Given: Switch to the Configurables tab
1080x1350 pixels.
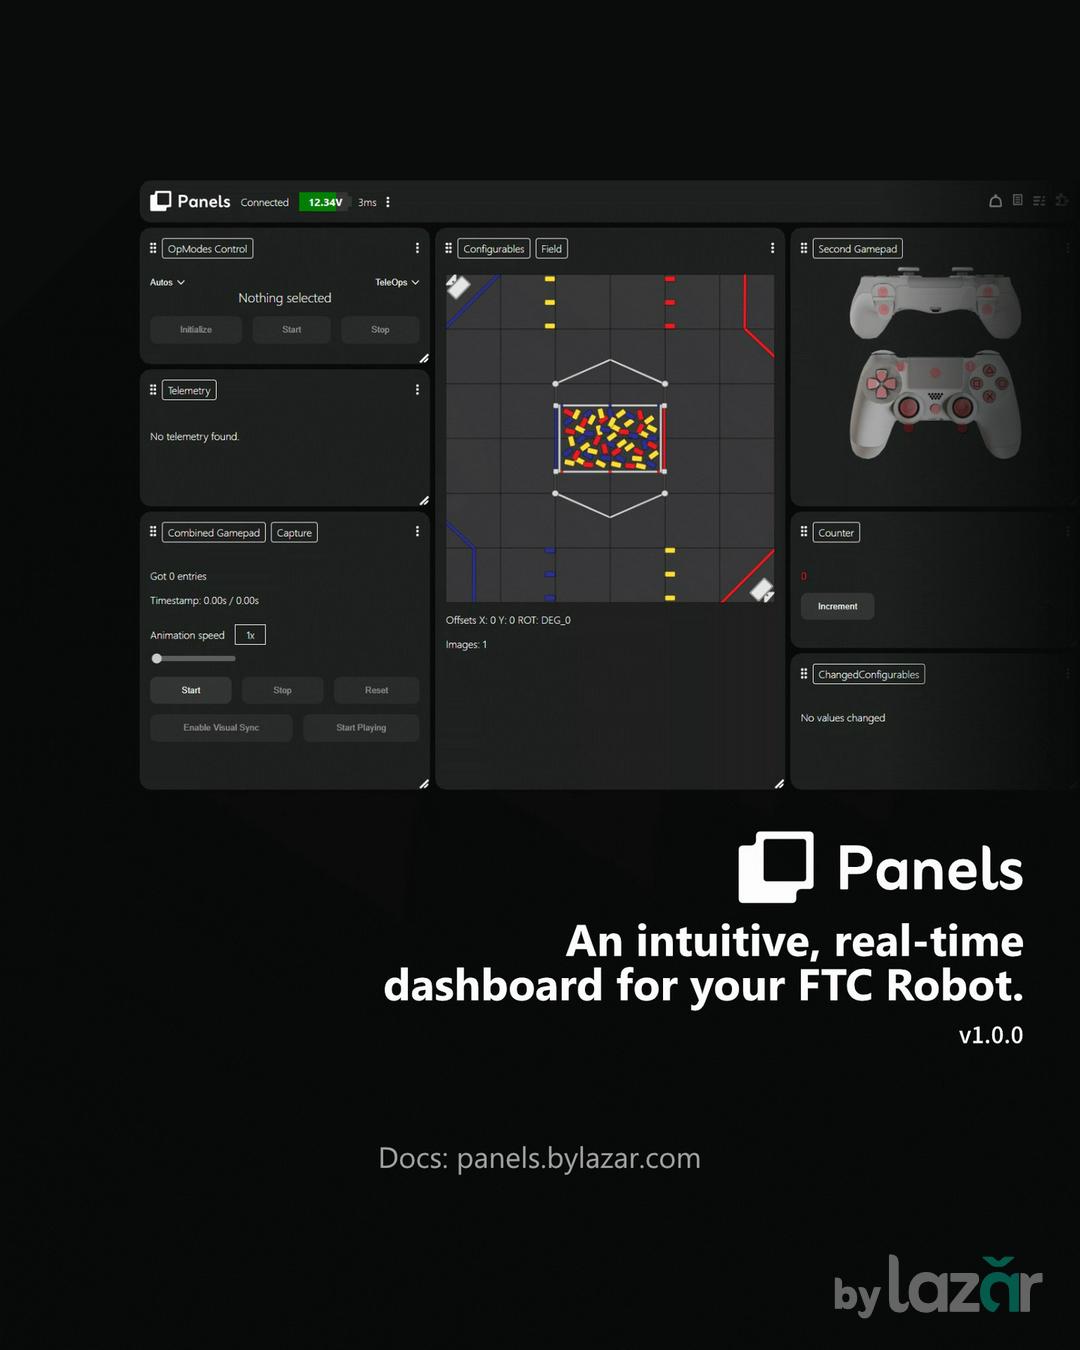Looking at the screenshot, I should pos(493,249).
